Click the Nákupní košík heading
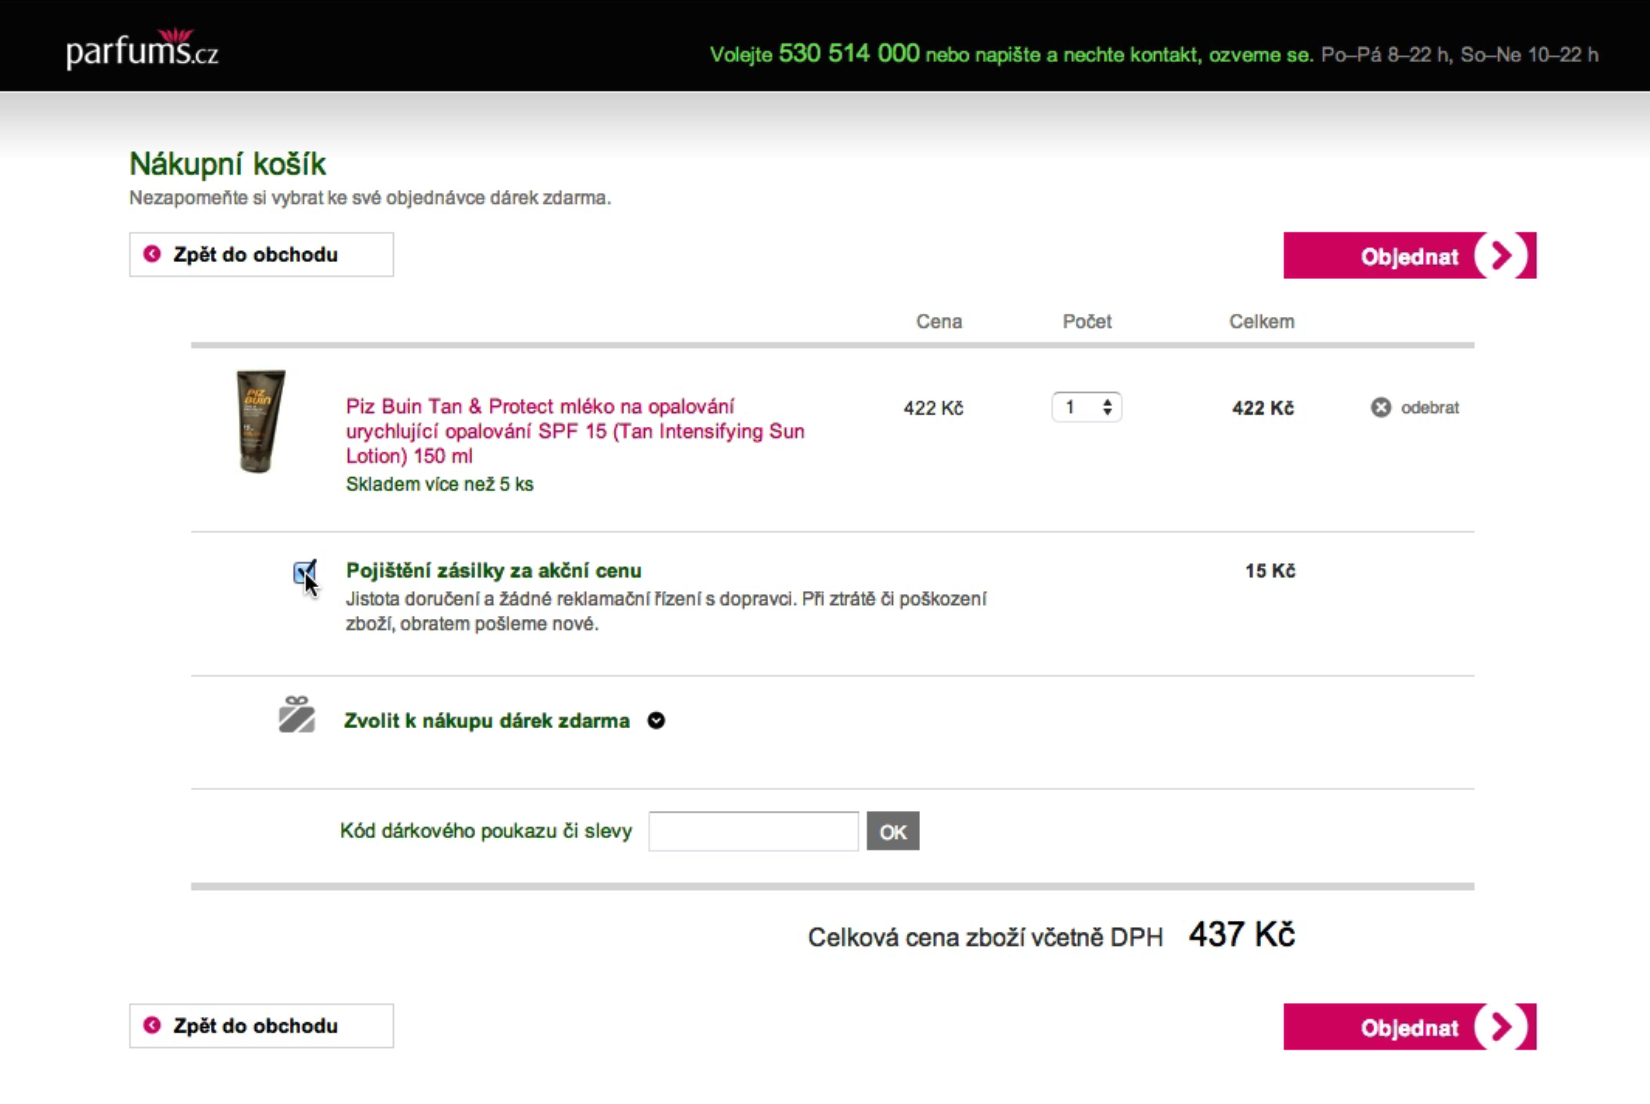The width and height of the screenshot is (1650, 1104). (228, 164)
